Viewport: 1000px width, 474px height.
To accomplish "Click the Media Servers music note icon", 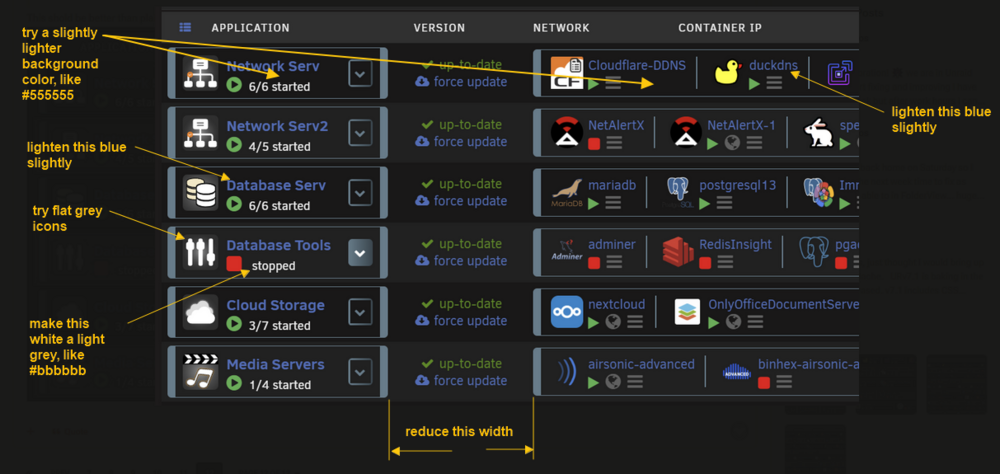I will point(200,372).
